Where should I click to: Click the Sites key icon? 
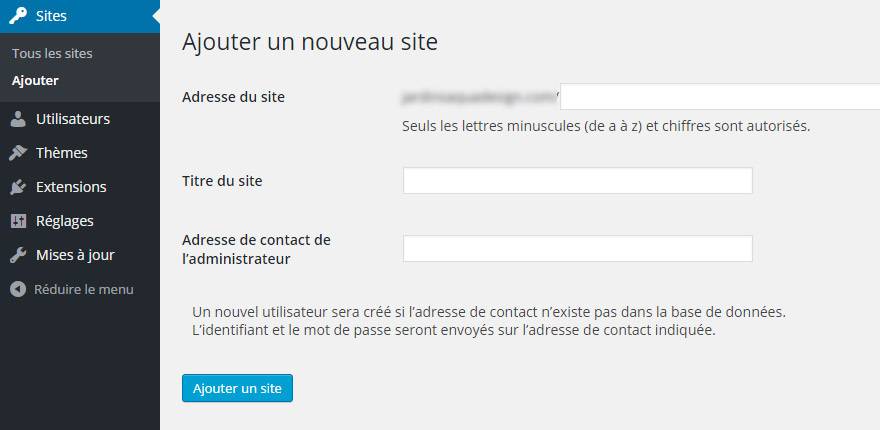(18, 16)
